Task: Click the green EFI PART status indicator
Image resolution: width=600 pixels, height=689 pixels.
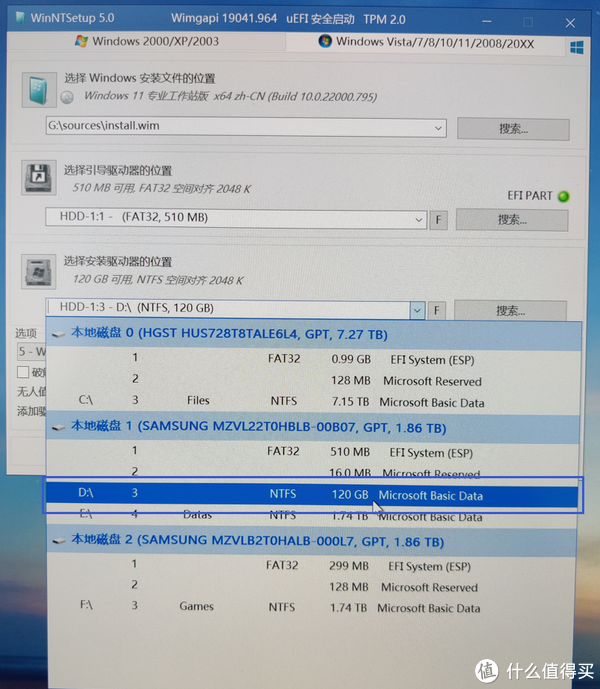Action: [563, 196]
